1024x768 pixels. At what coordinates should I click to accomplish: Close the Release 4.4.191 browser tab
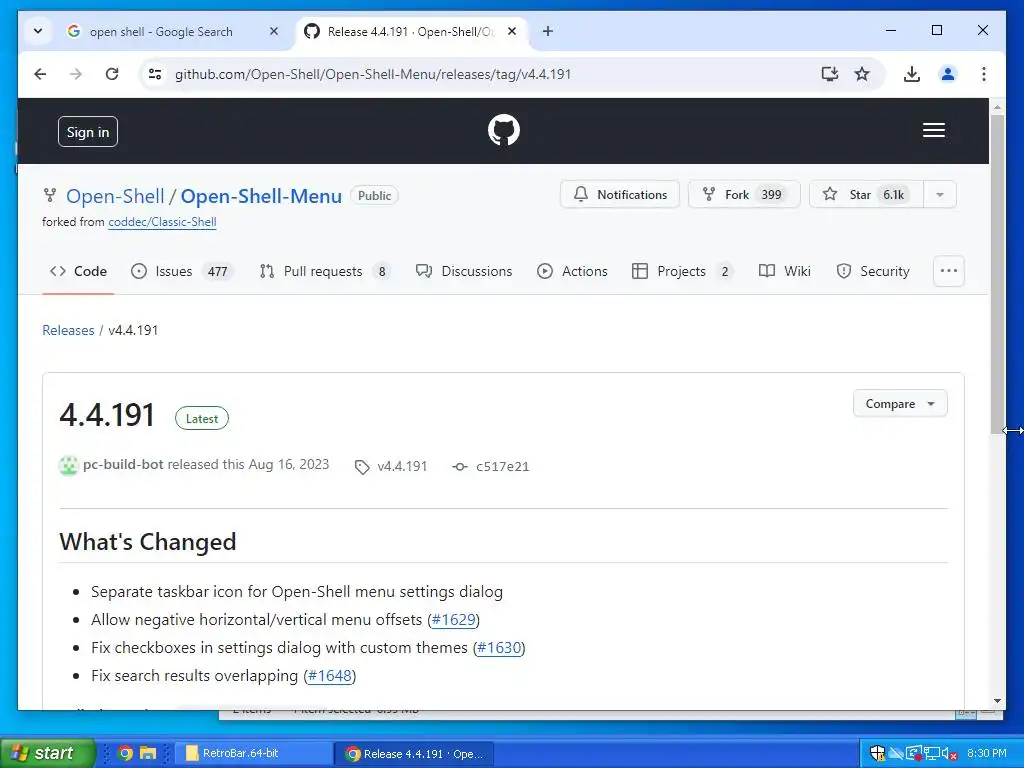click(x=512, y=31)
